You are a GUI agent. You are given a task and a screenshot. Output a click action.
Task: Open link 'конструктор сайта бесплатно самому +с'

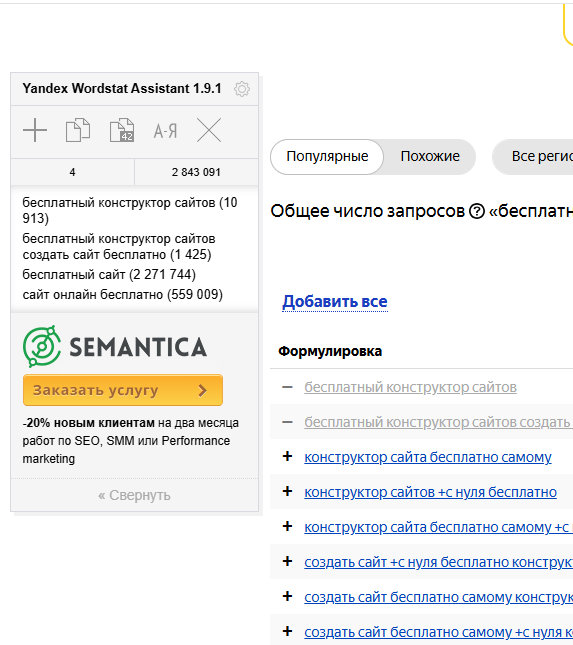point(437,527)
